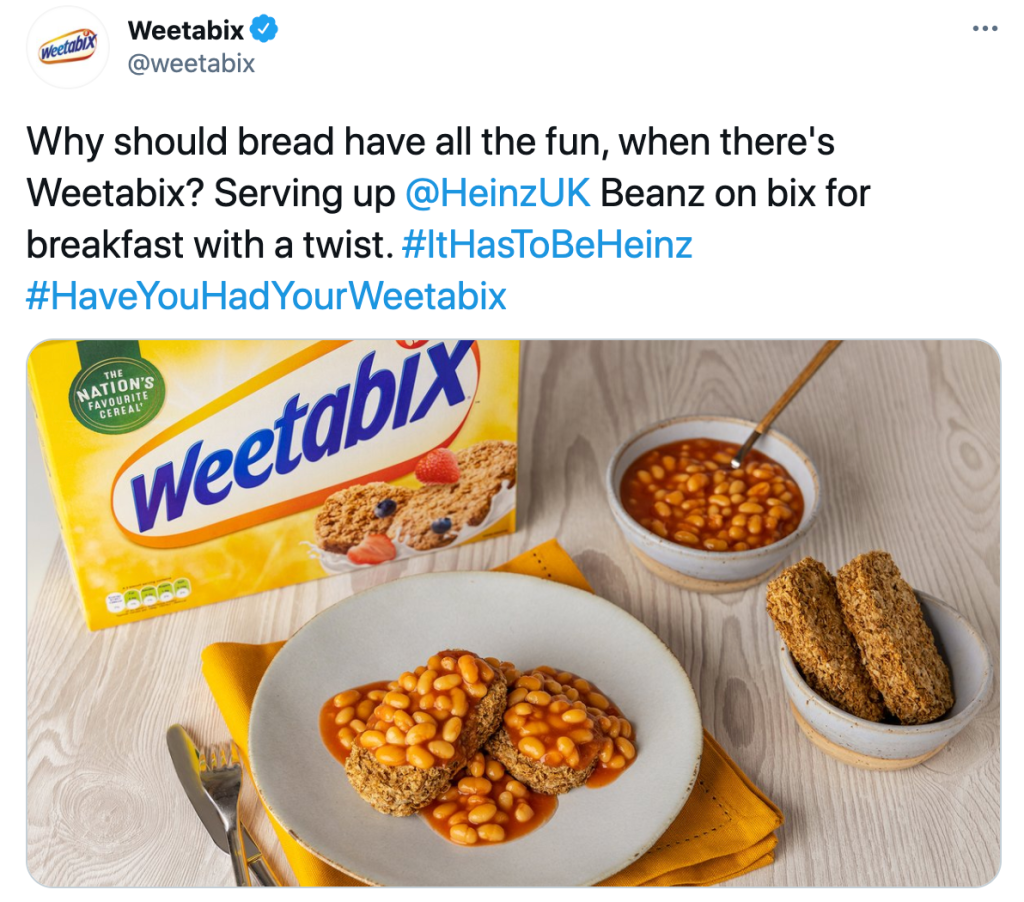The height and width of the screenshot is (902, 1024).
Task: Click the Weetabix display name
Action: 185,30
